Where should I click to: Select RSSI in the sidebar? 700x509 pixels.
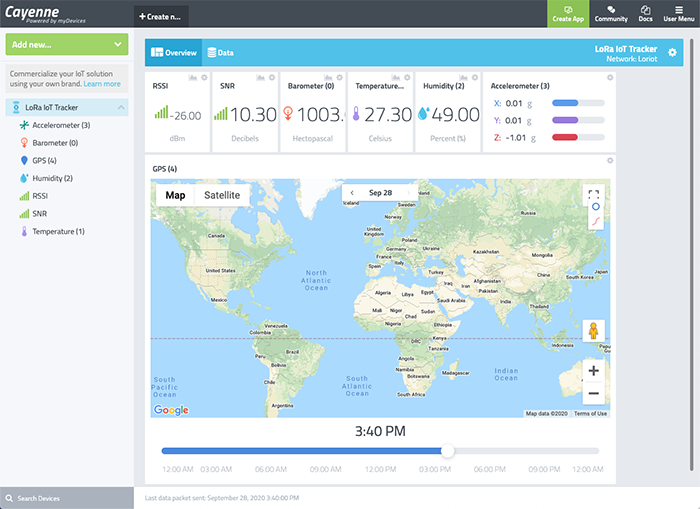coord(40,196)
